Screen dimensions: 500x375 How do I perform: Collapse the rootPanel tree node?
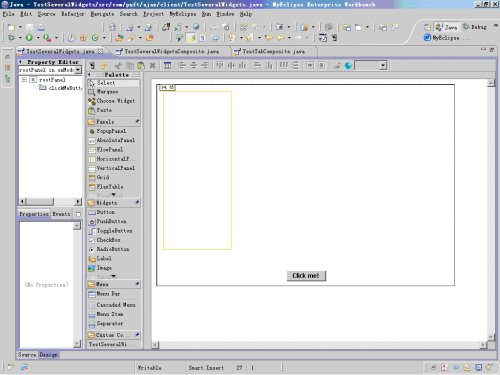pyautogui.click(x=24, y=80)
